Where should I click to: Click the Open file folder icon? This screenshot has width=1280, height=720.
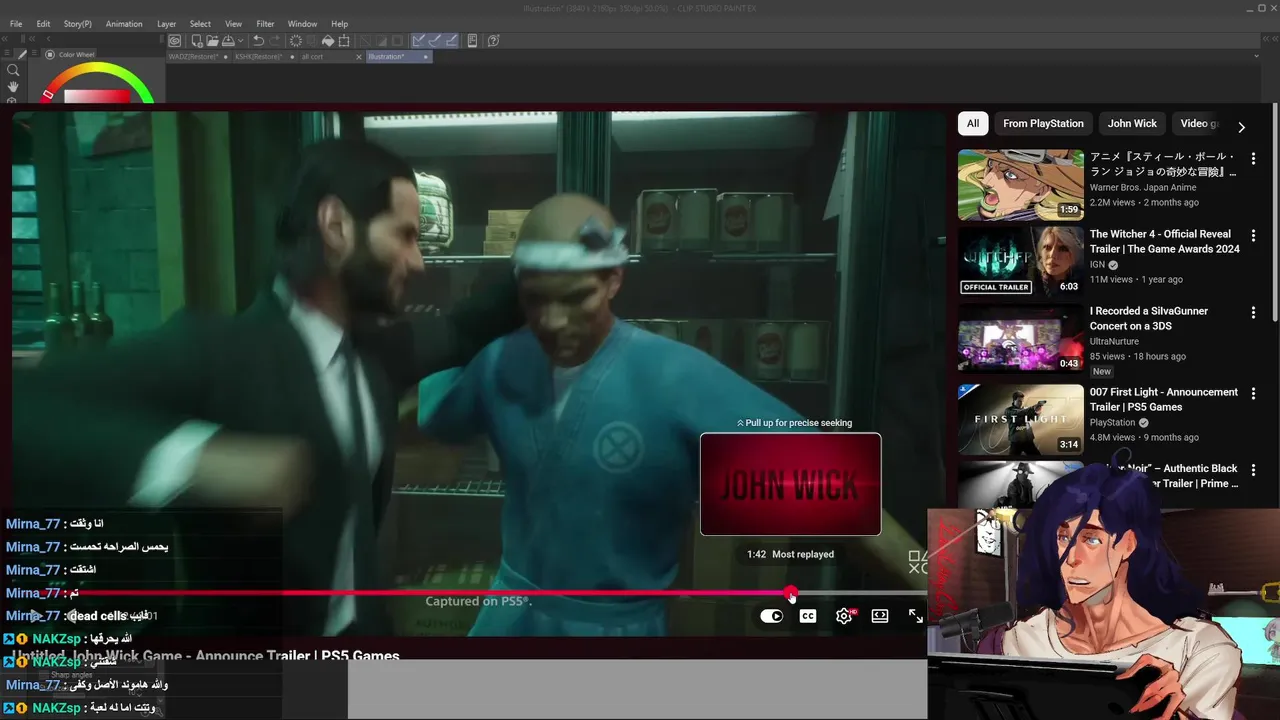[213, 41]
